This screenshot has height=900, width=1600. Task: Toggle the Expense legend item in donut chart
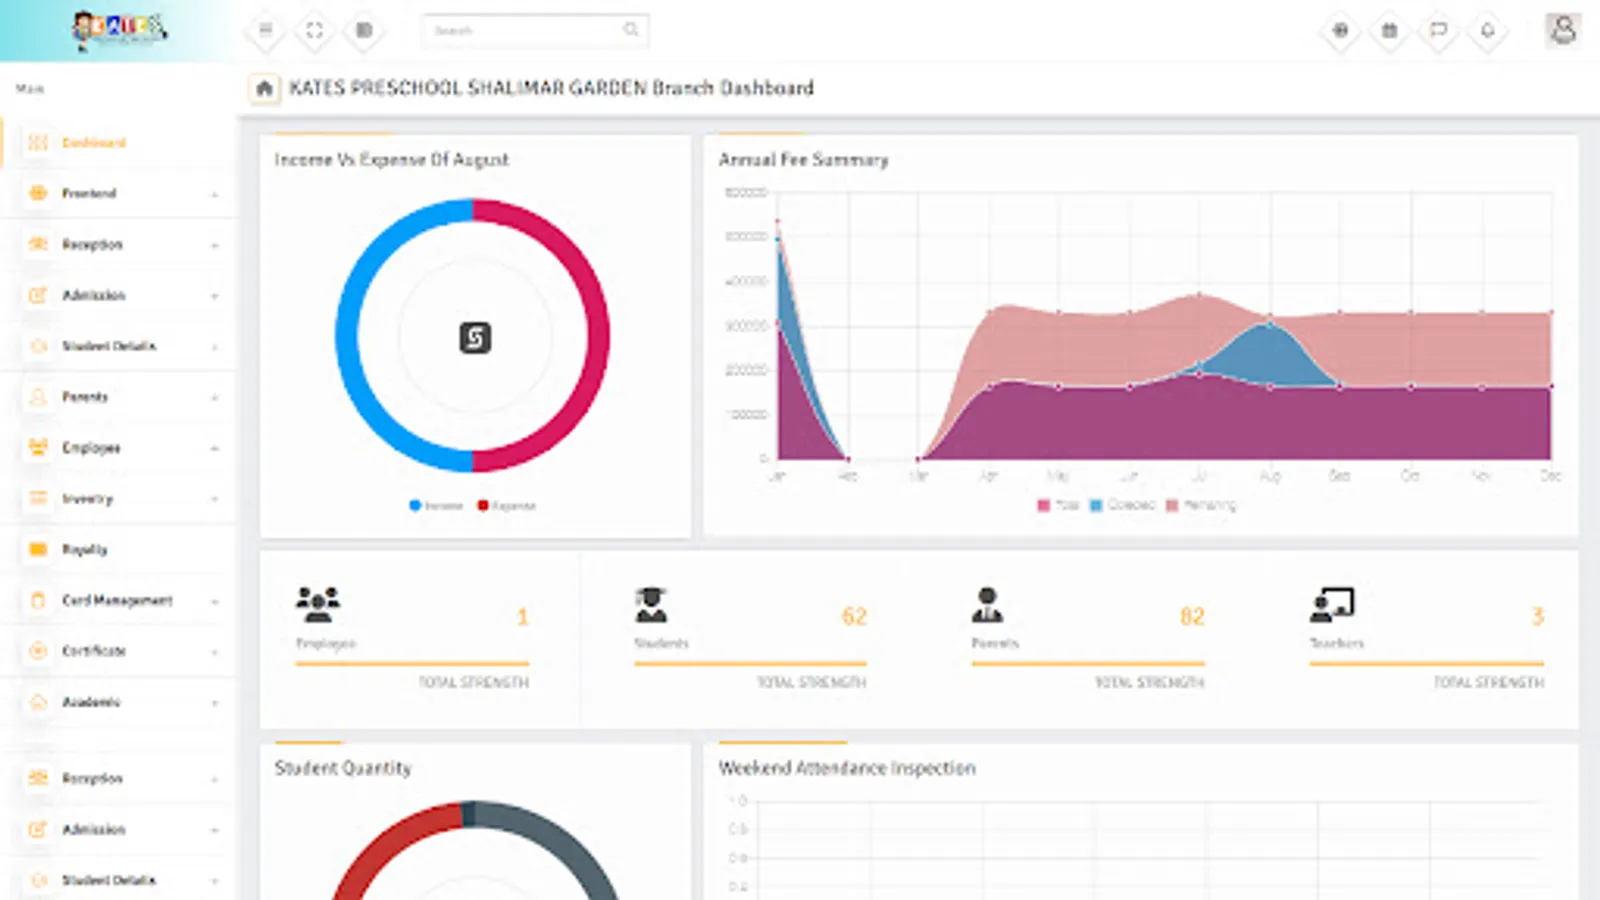coord(506,506)
